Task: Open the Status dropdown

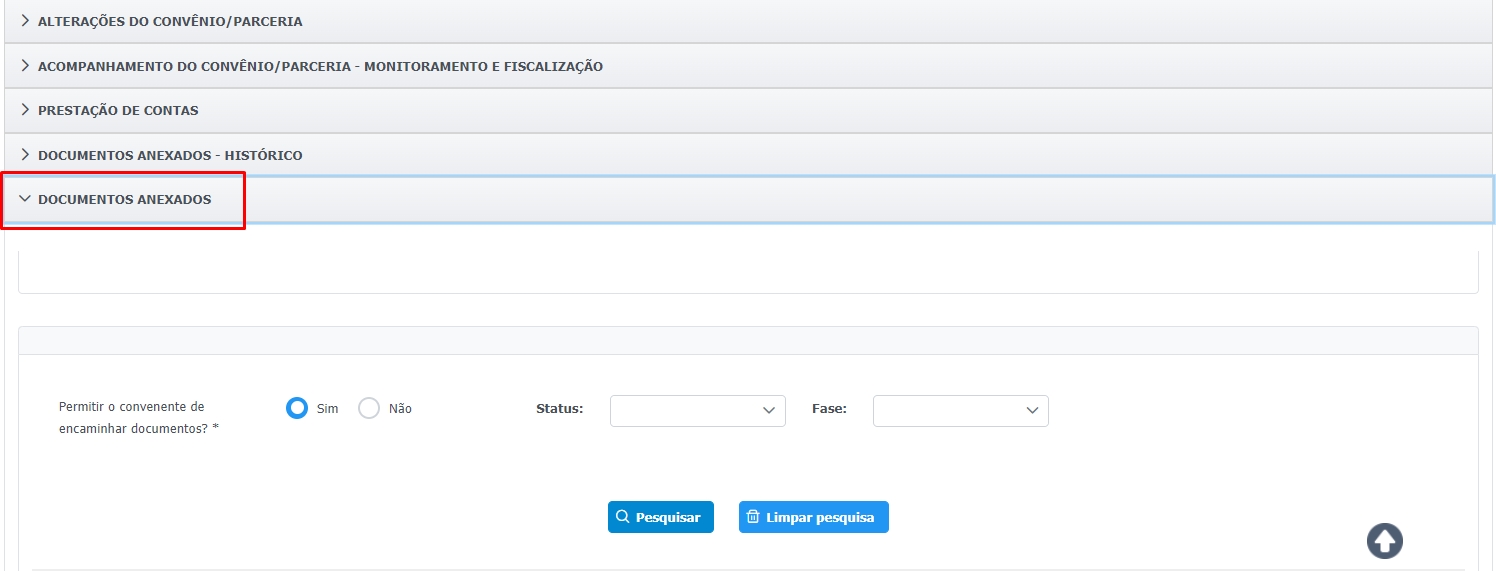Action: (697, 410)
